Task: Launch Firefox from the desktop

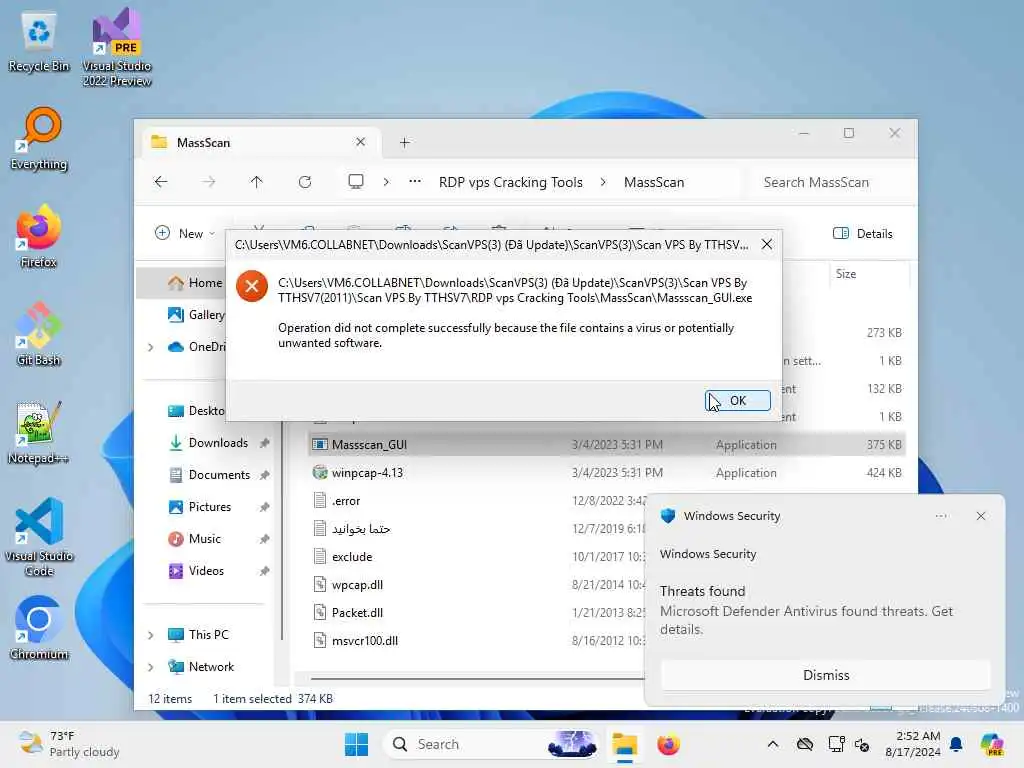Action: pyautogui.click(x=39, y=236)
